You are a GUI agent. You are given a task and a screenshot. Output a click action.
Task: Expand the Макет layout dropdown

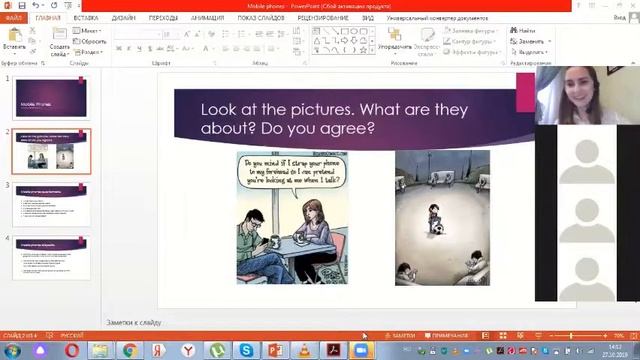tap(87, 31)
